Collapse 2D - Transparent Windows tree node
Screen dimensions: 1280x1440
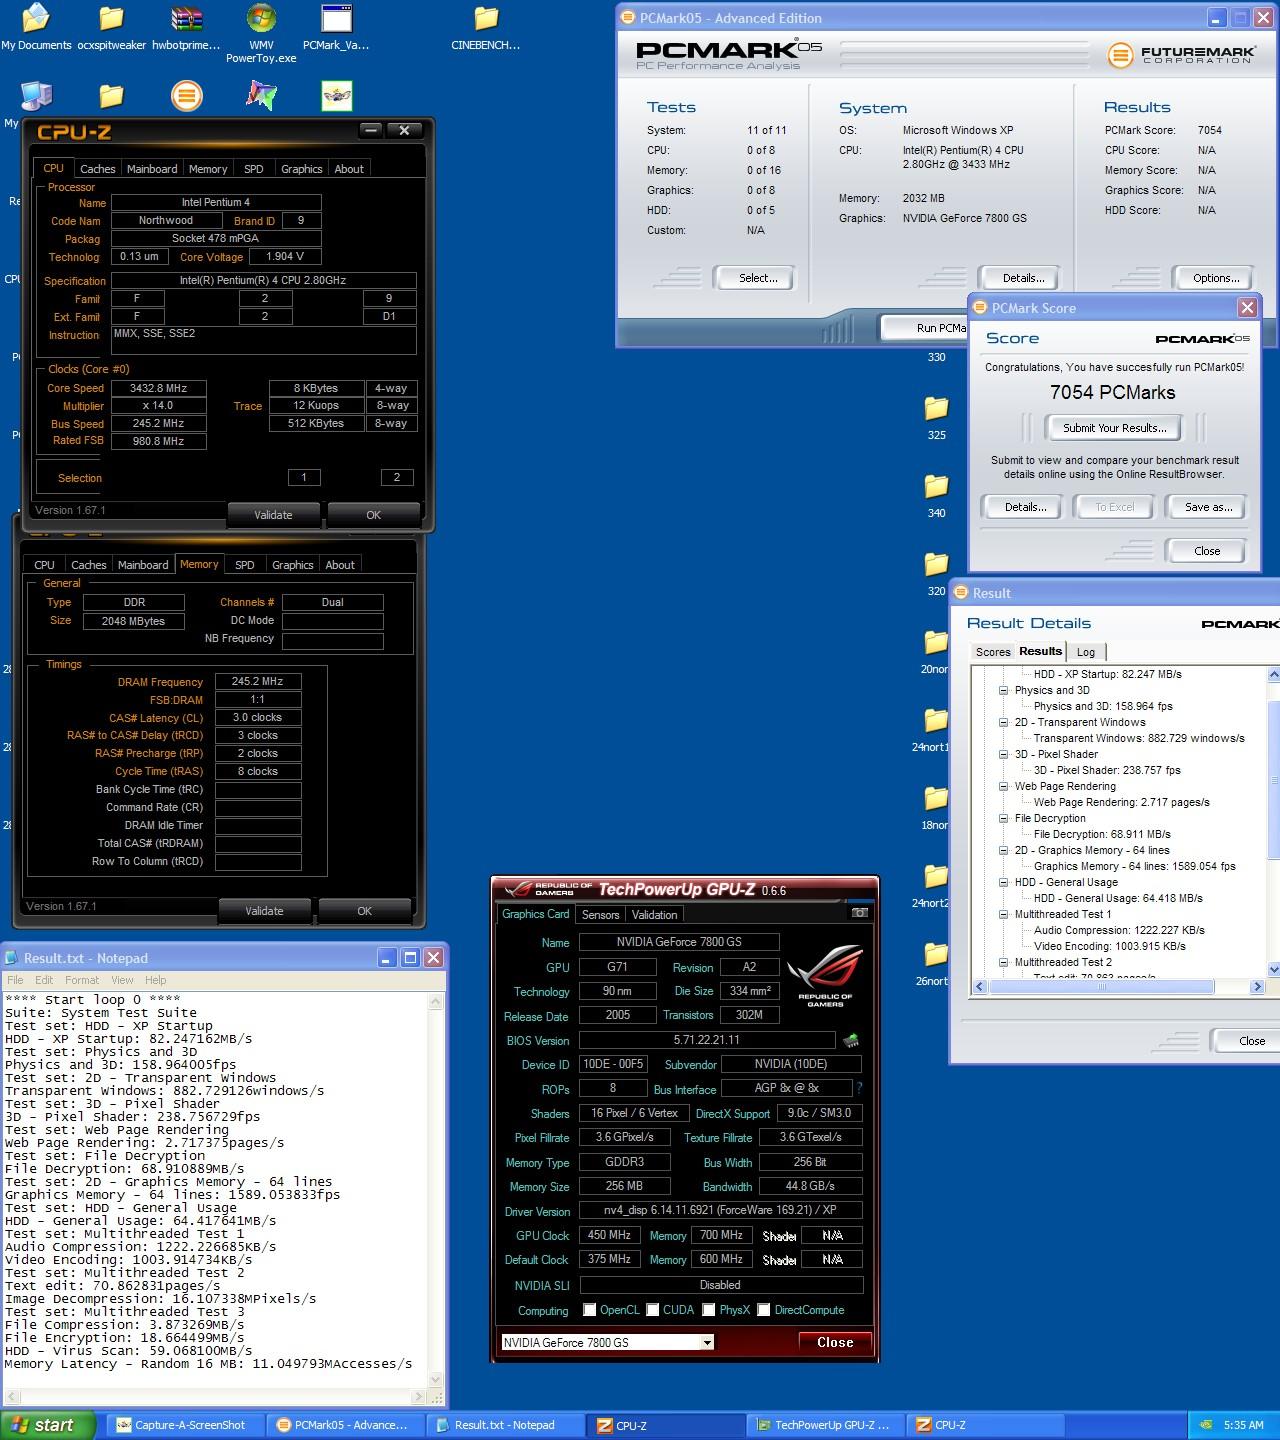tap(1003, 722)
